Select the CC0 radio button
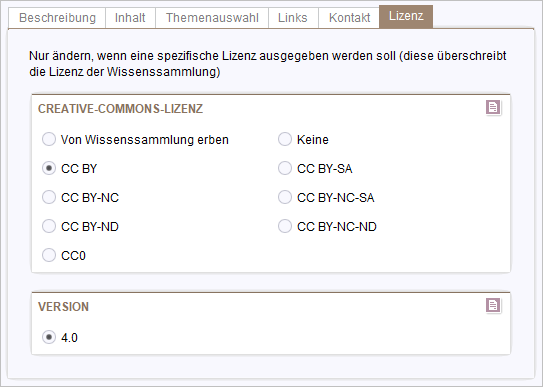543x387 pixels. (49, 255)
